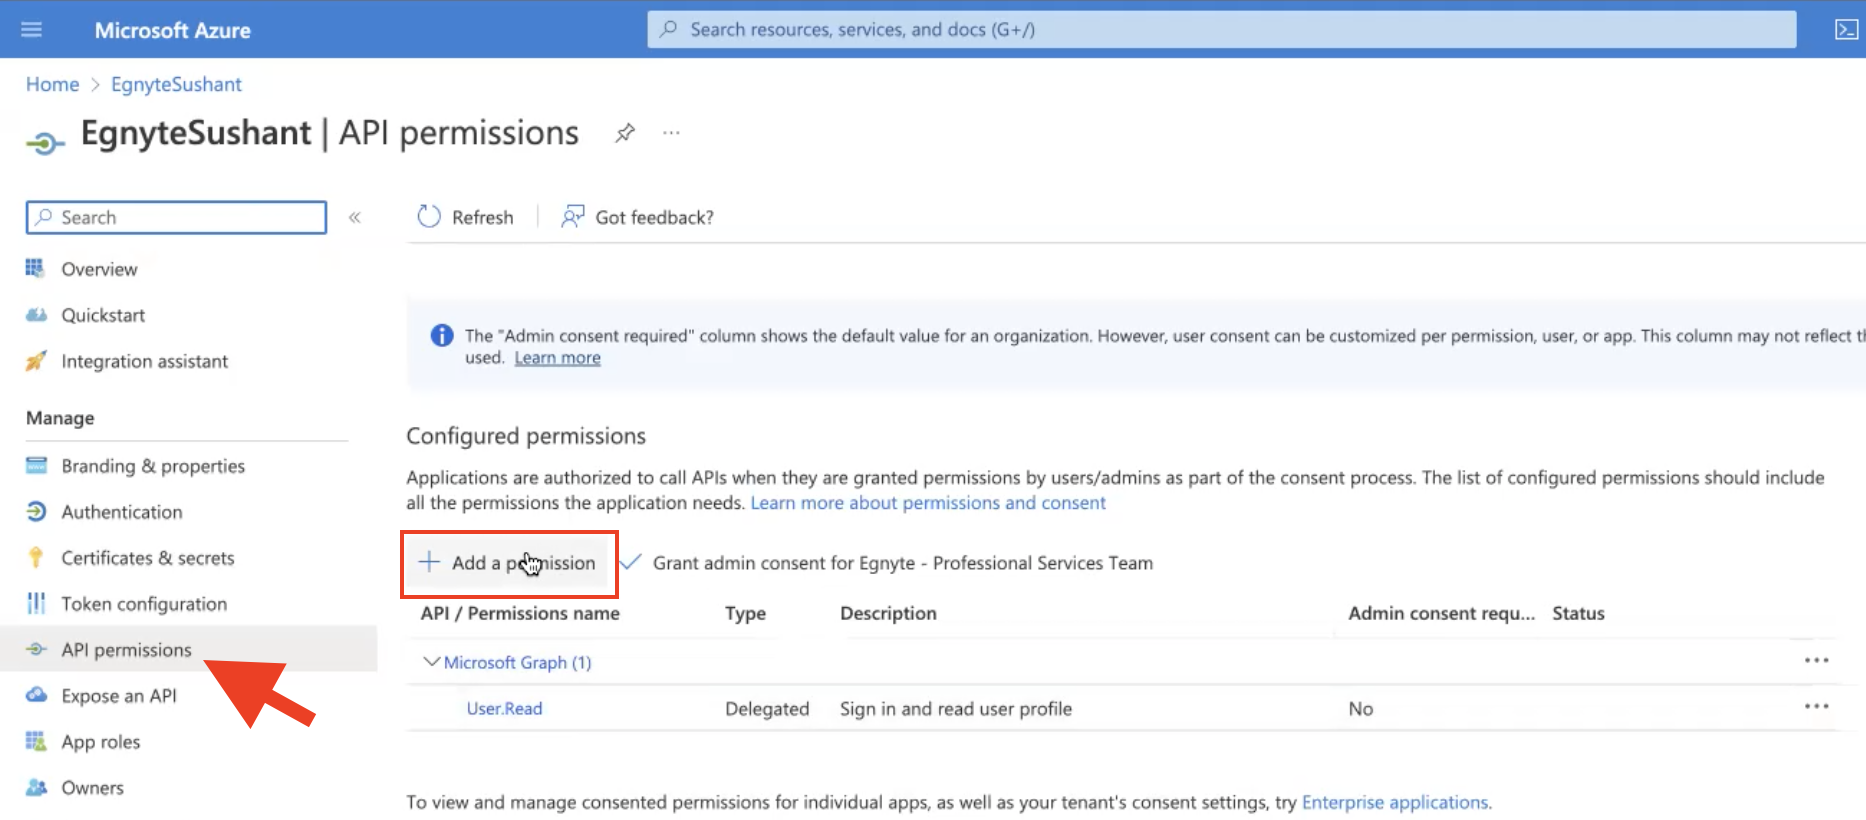Go to EgnyteSushant in the breadcrumb
This screenshot has height=820, width=1866.
176,84
